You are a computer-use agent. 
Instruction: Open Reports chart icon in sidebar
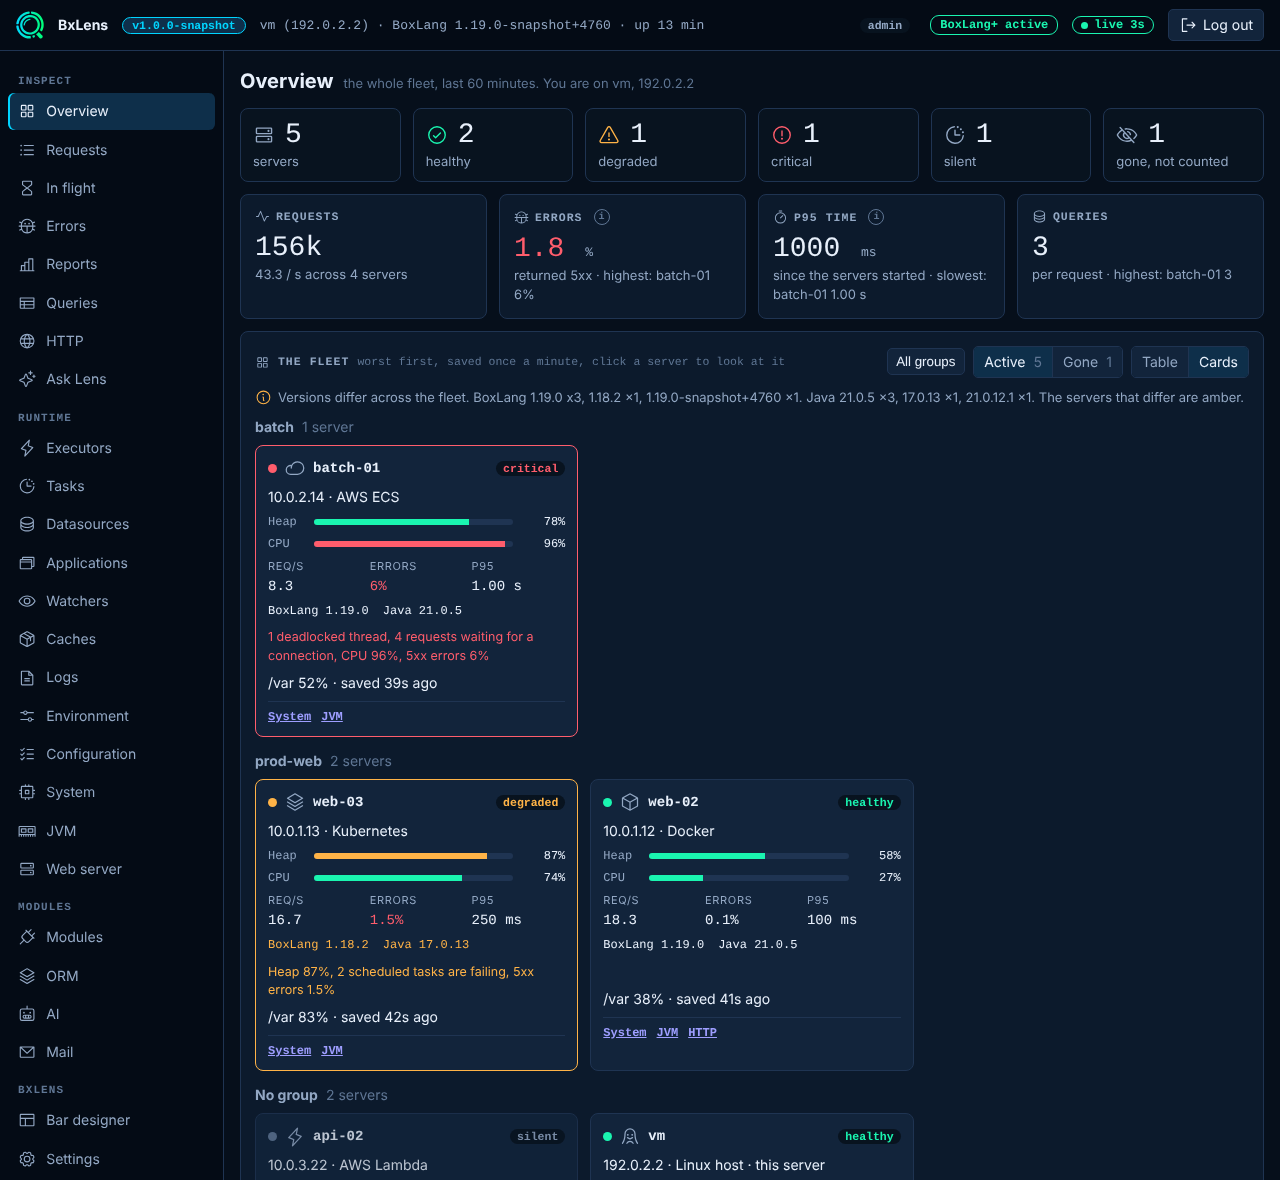(27, 264)
